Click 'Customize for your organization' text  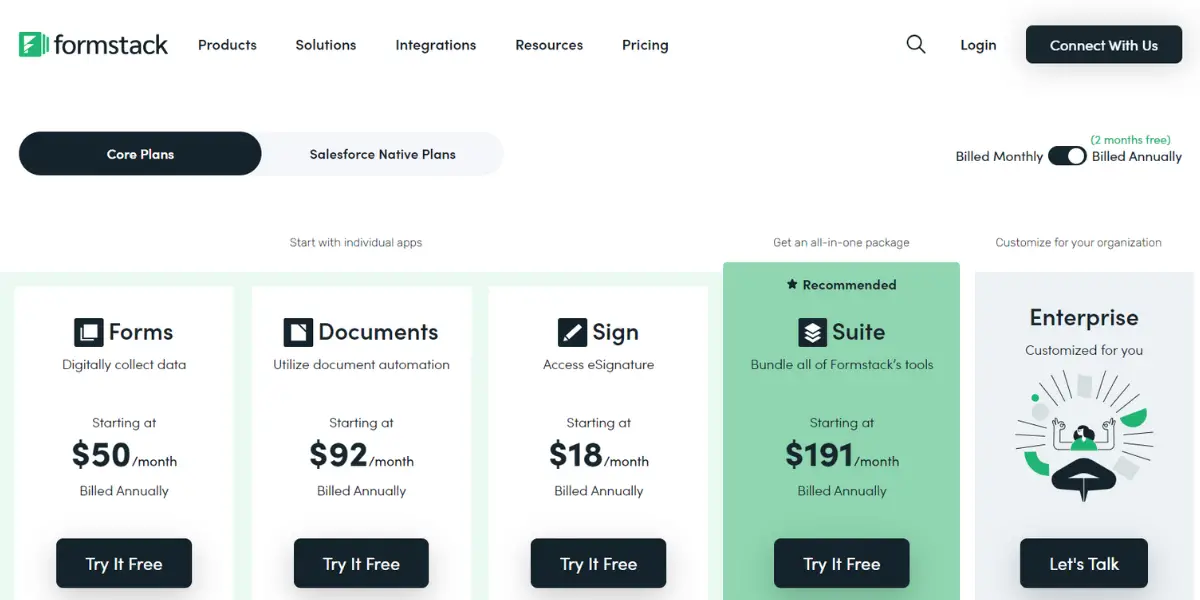(1078, 243)
